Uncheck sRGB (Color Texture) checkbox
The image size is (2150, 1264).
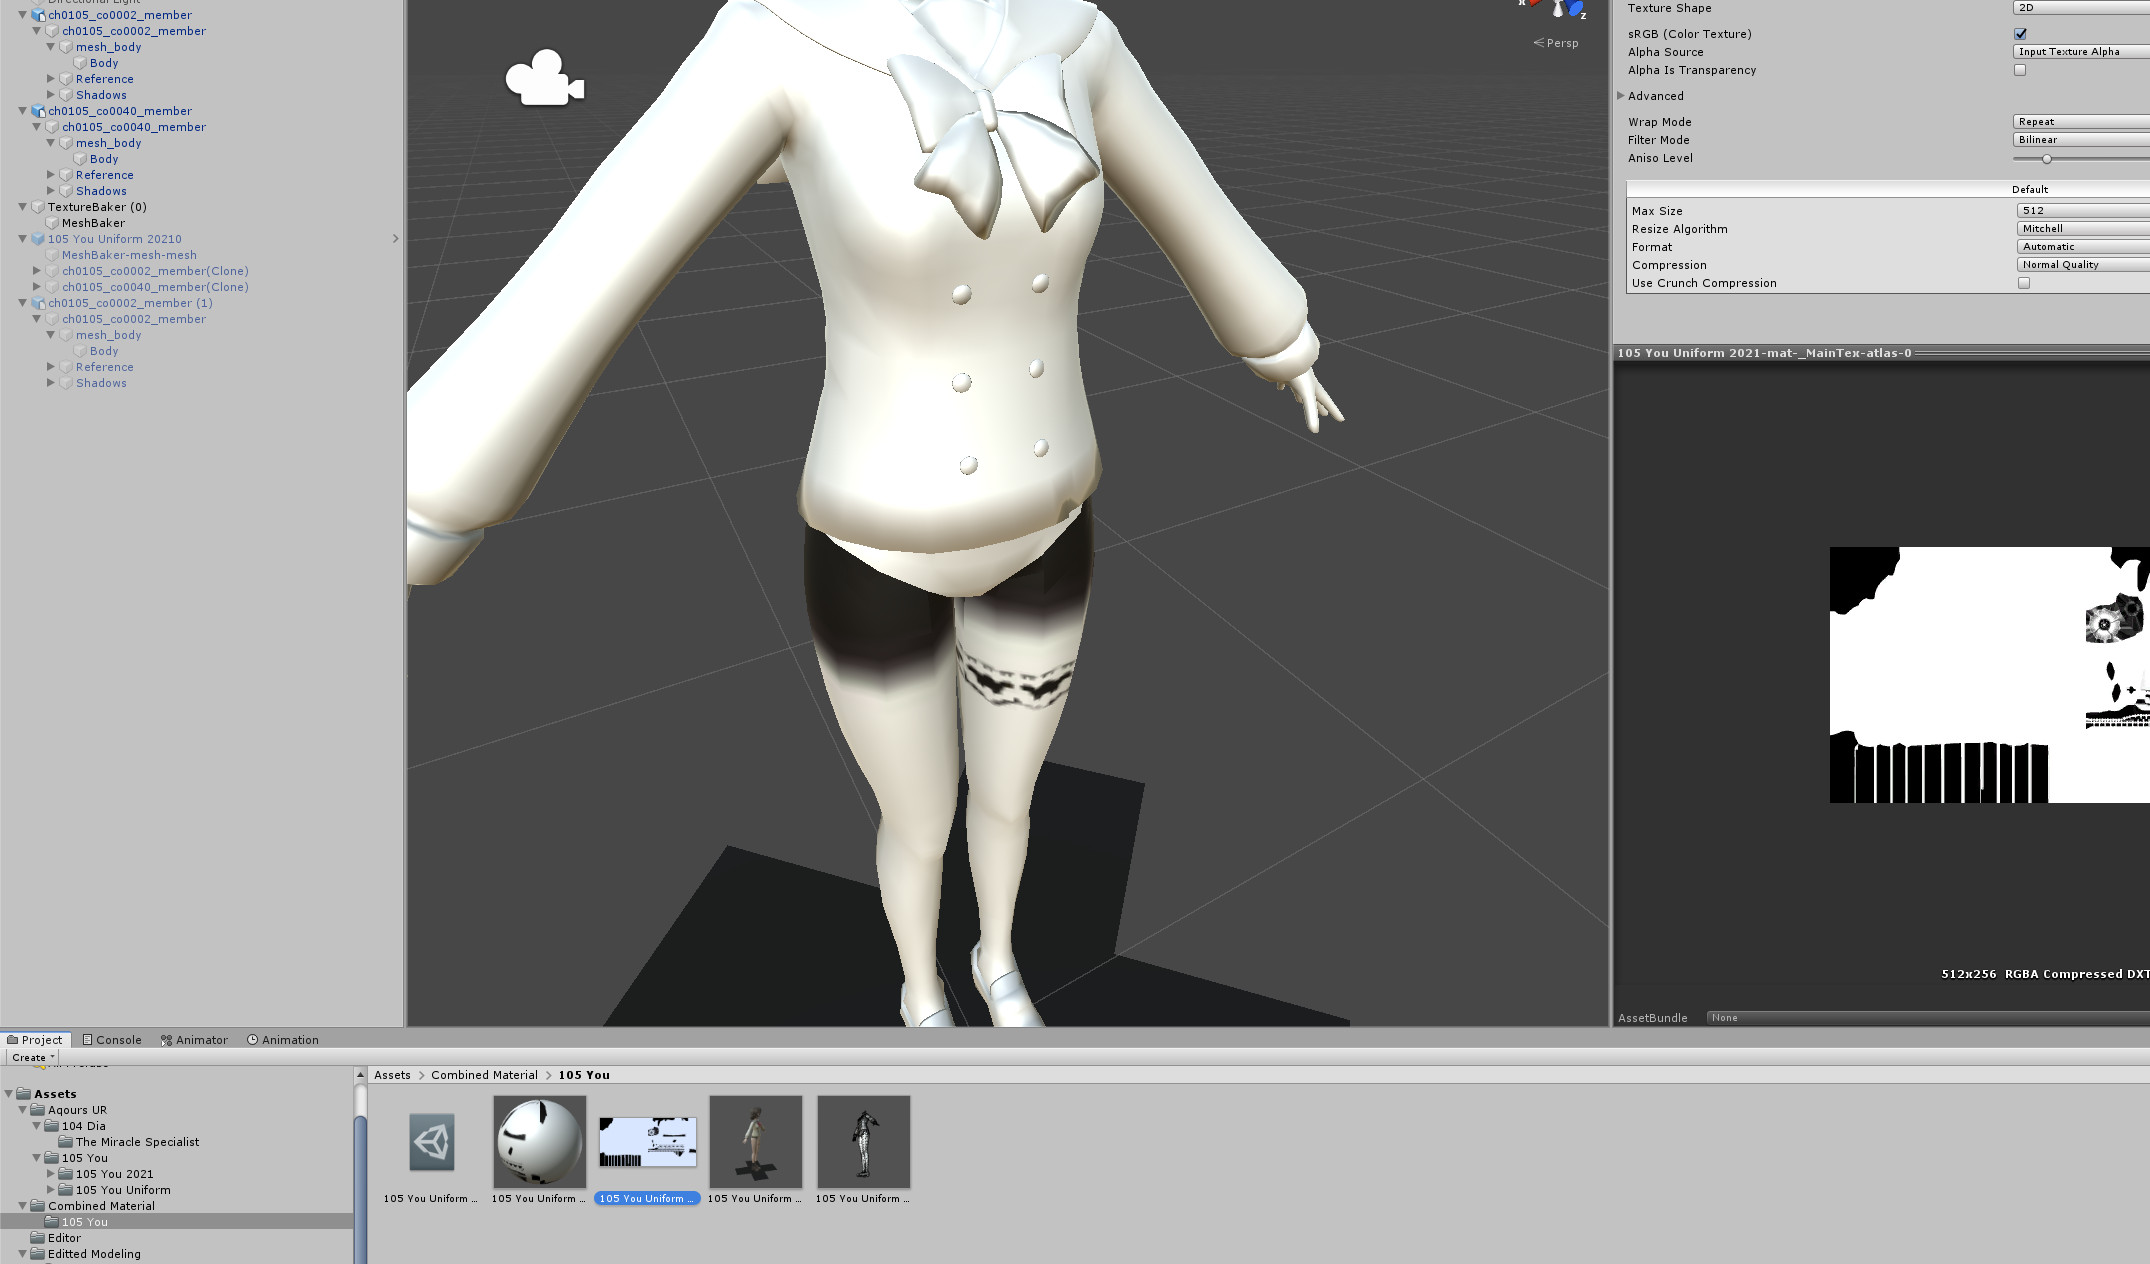point(2020,34)
